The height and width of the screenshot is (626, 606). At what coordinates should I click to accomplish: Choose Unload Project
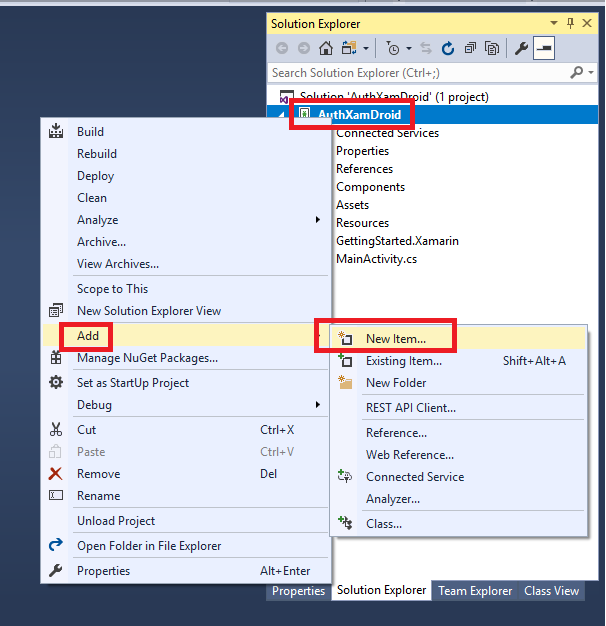(x=186, y=521)
